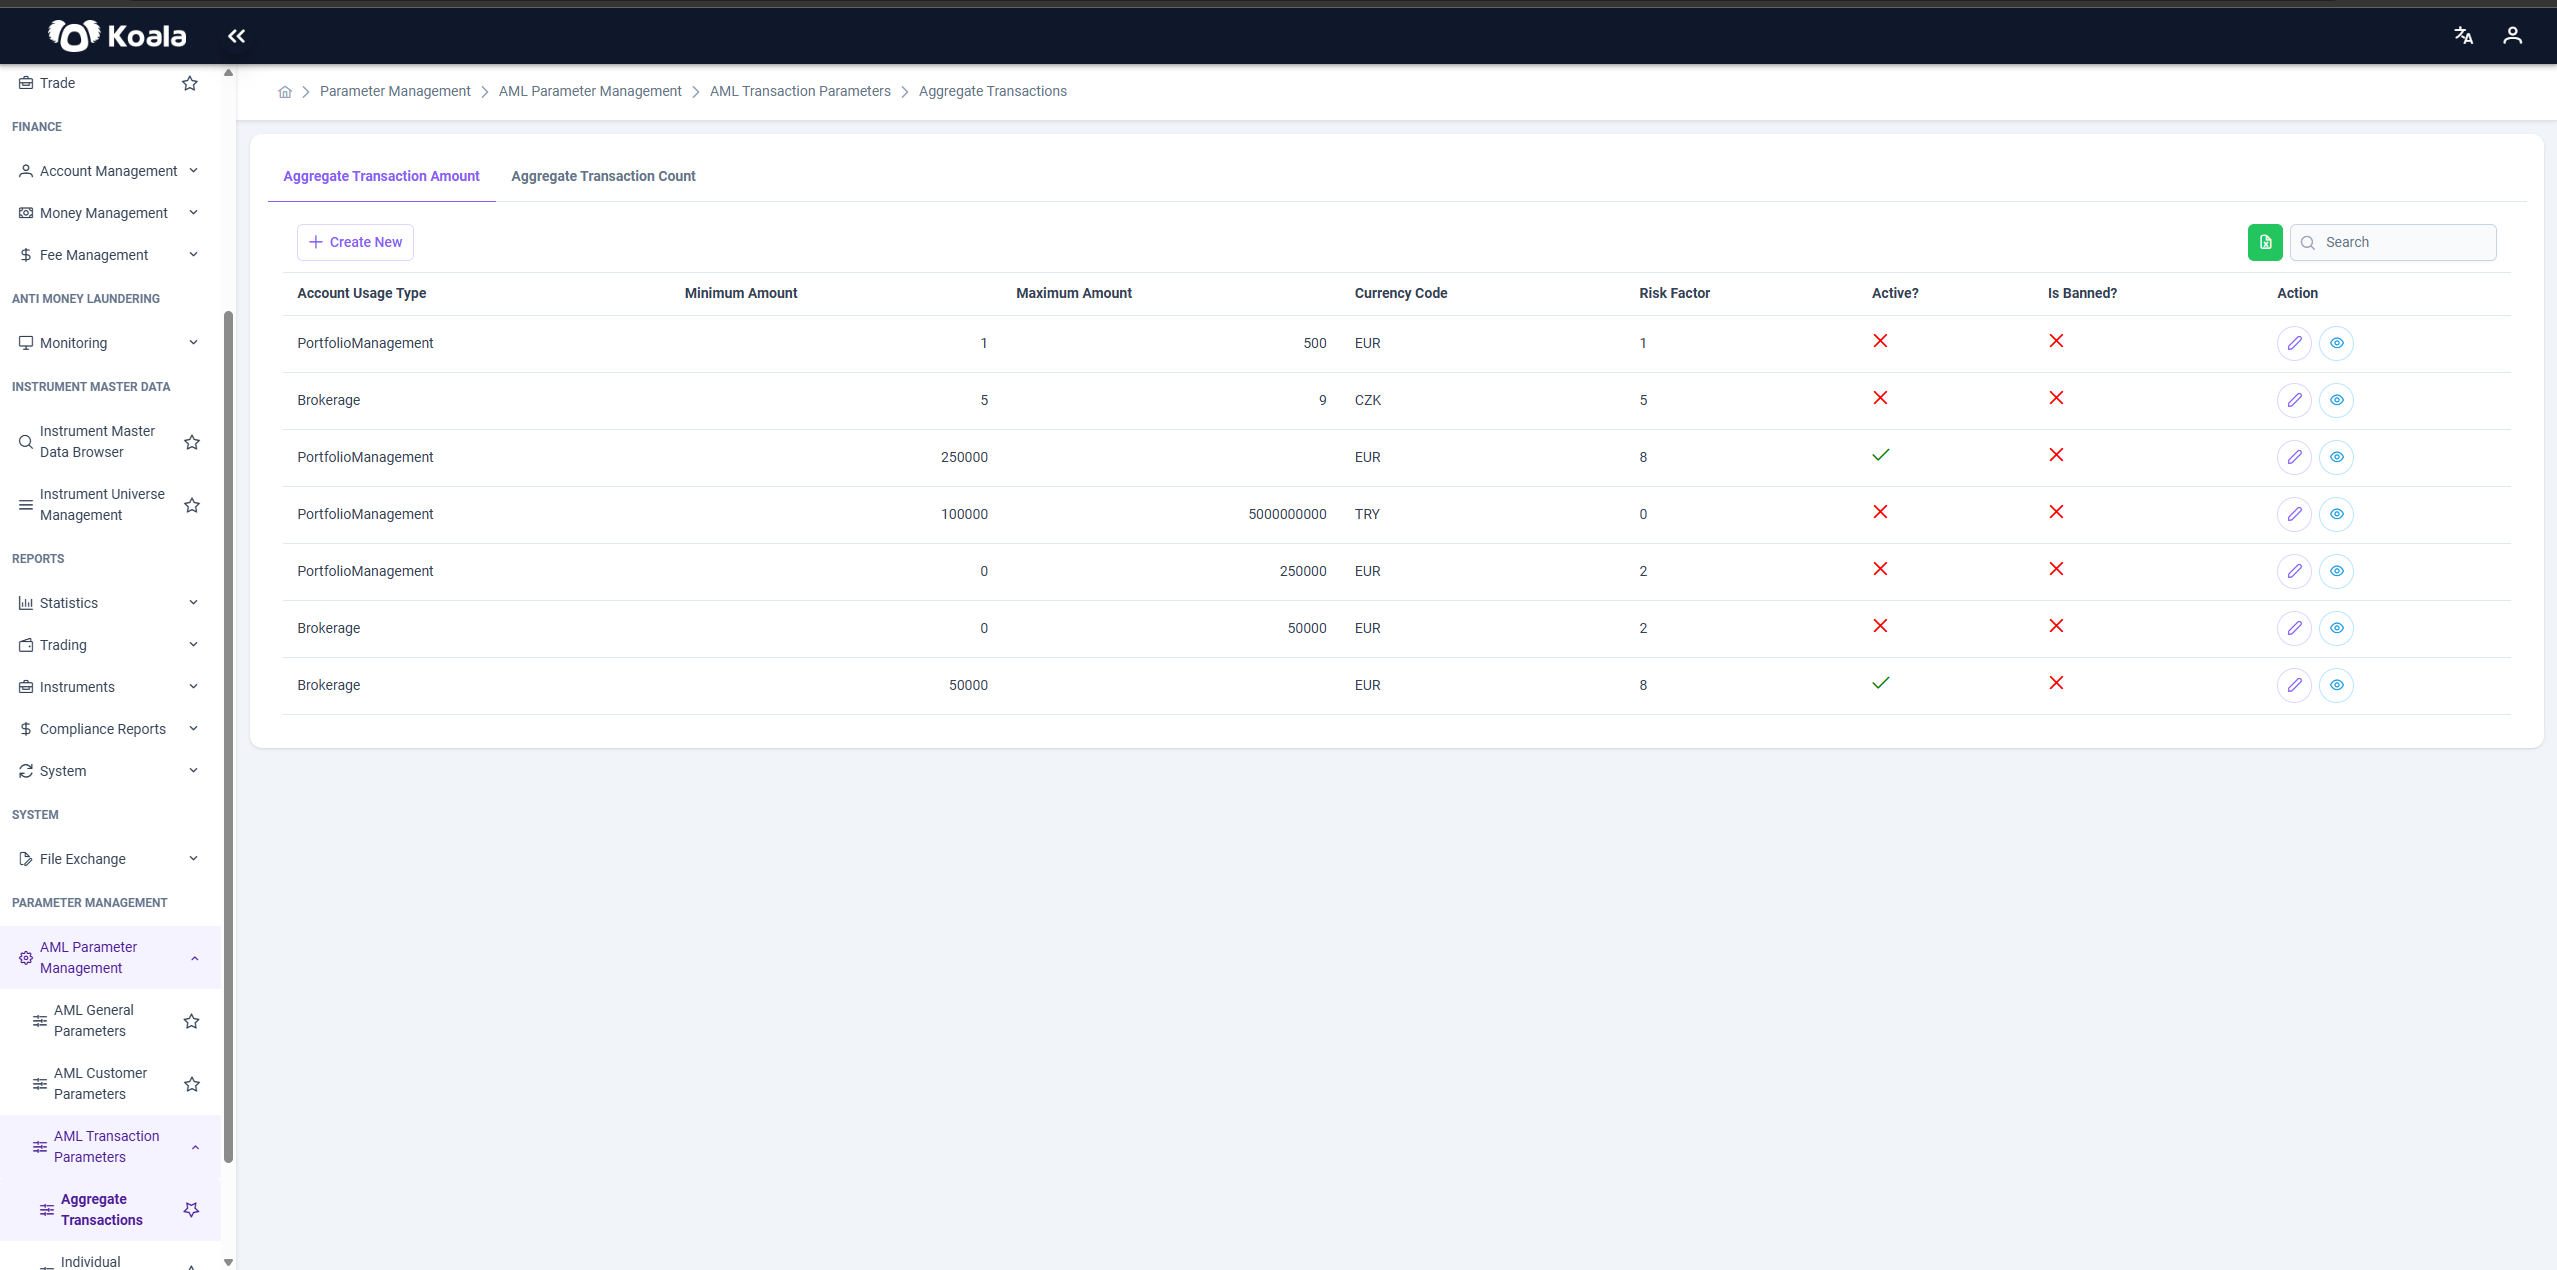Expand Account Management menu
Screen dimensions: 2557x1270
(109, 171)
